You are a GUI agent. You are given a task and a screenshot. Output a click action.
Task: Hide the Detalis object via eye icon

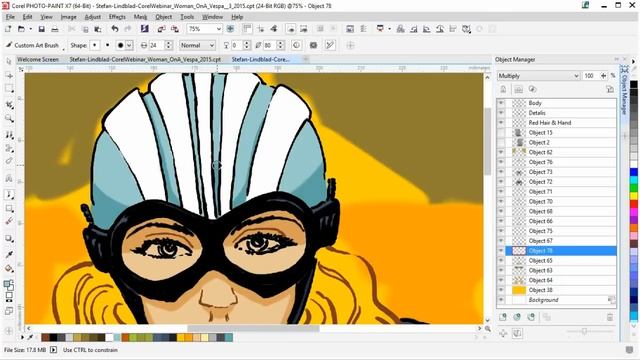point(501,113)
